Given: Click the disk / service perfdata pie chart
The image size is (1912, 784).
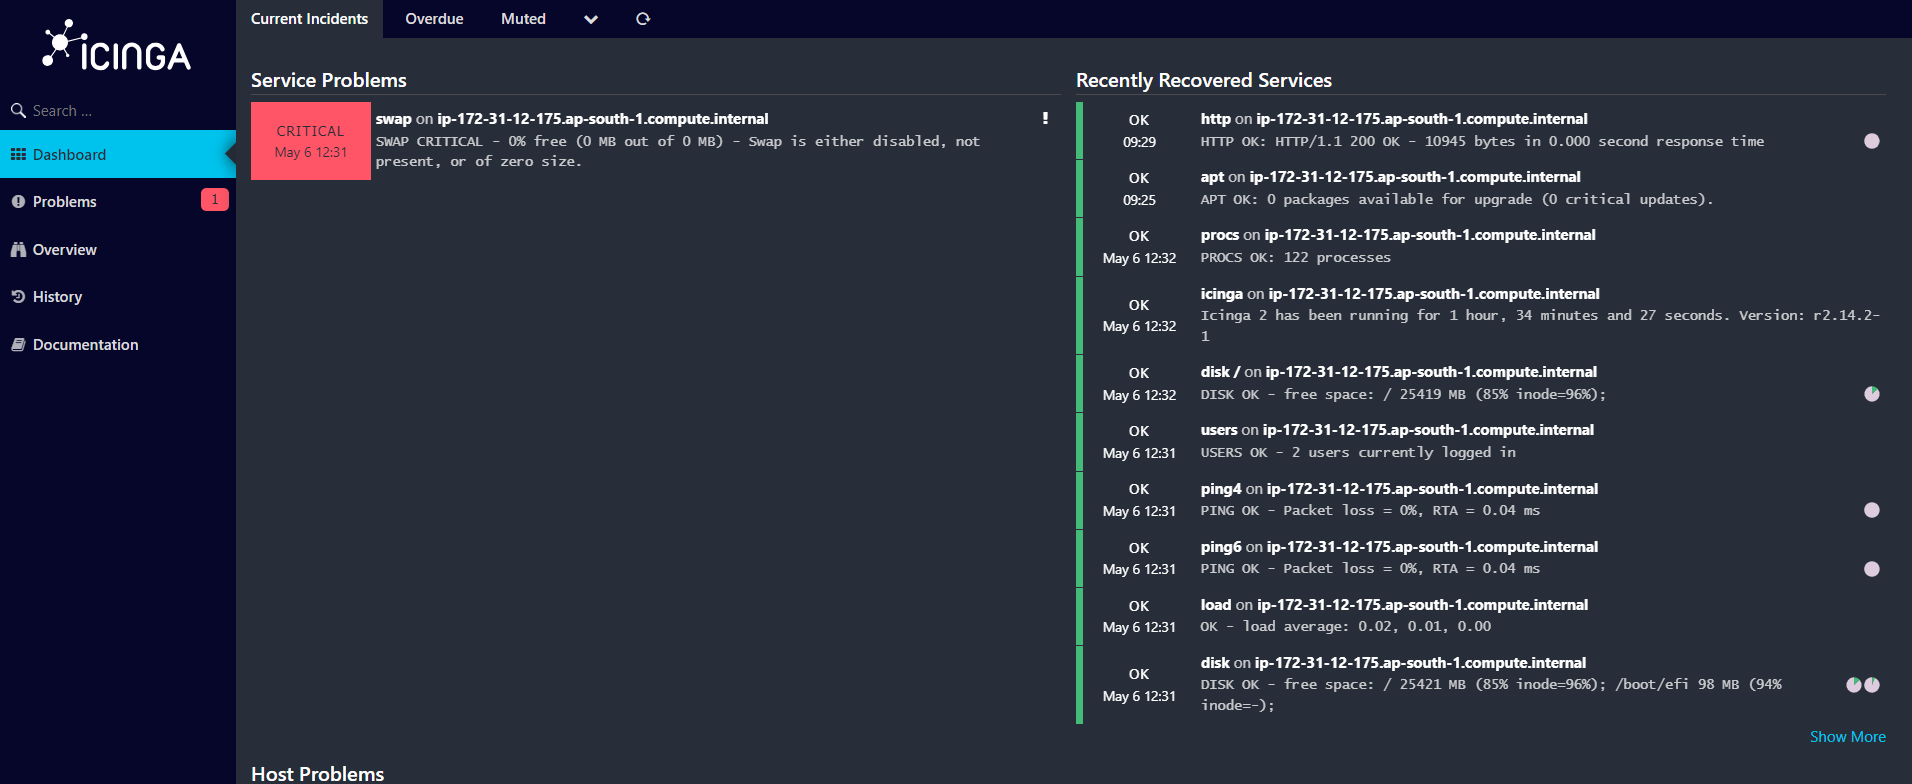Looking at the screenshot, I should click(x=1871, y=394).
